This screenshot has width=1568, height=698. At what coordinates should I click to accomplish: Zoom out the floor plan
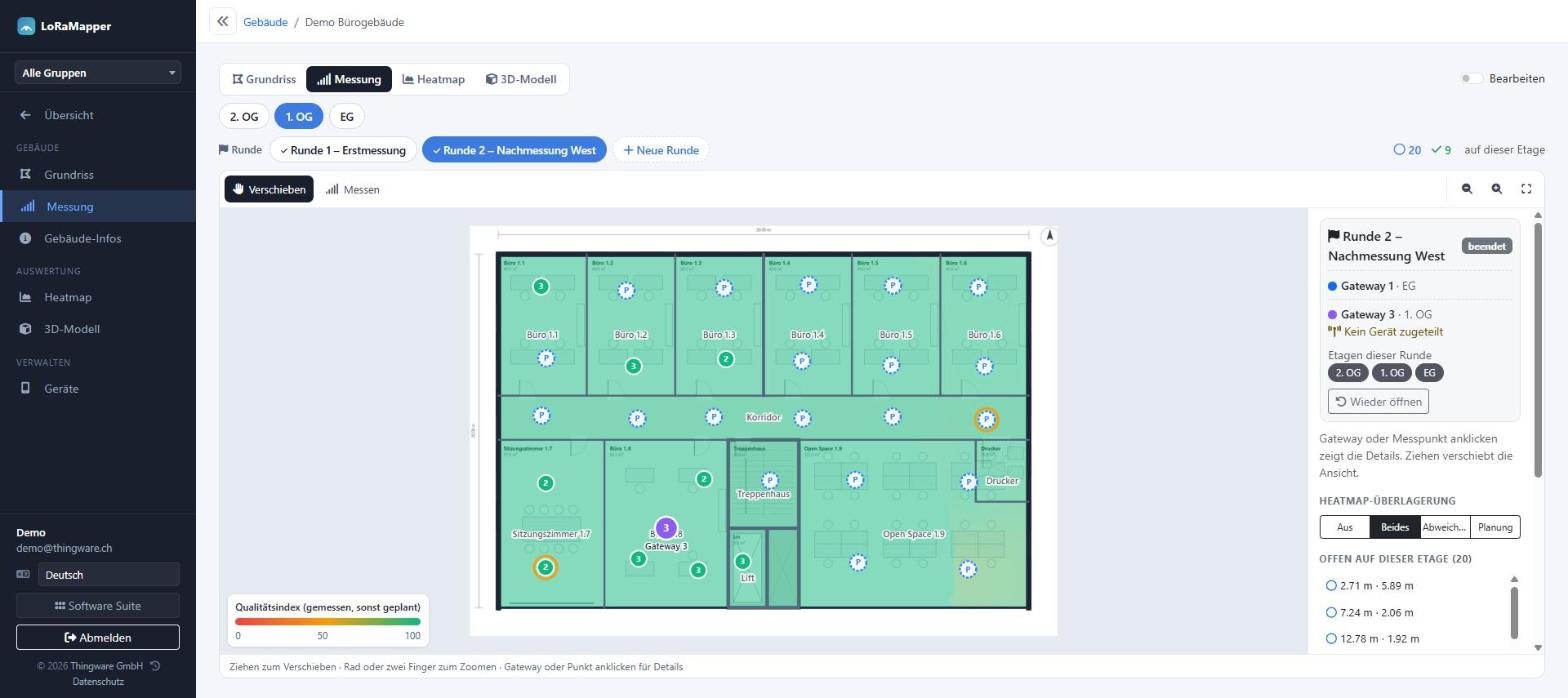pyautogui.click(x=1467, y=189)
